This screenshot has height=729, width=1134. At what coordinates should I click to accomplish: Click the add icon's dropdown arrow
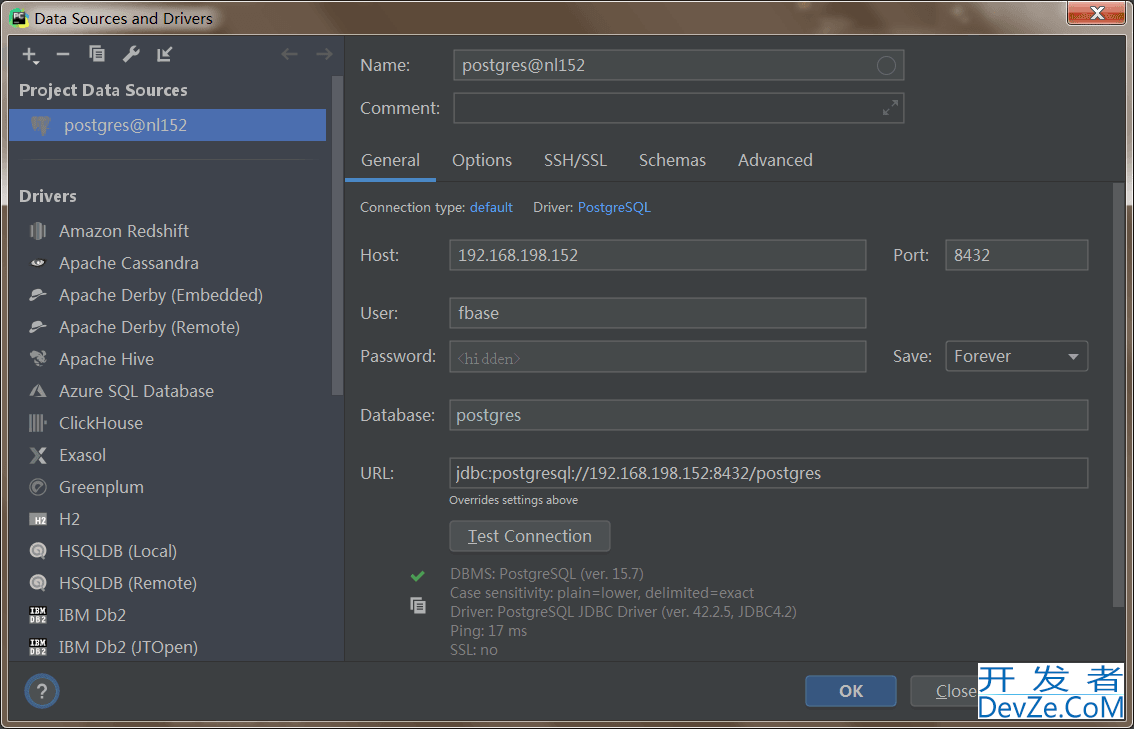point(36,64)
